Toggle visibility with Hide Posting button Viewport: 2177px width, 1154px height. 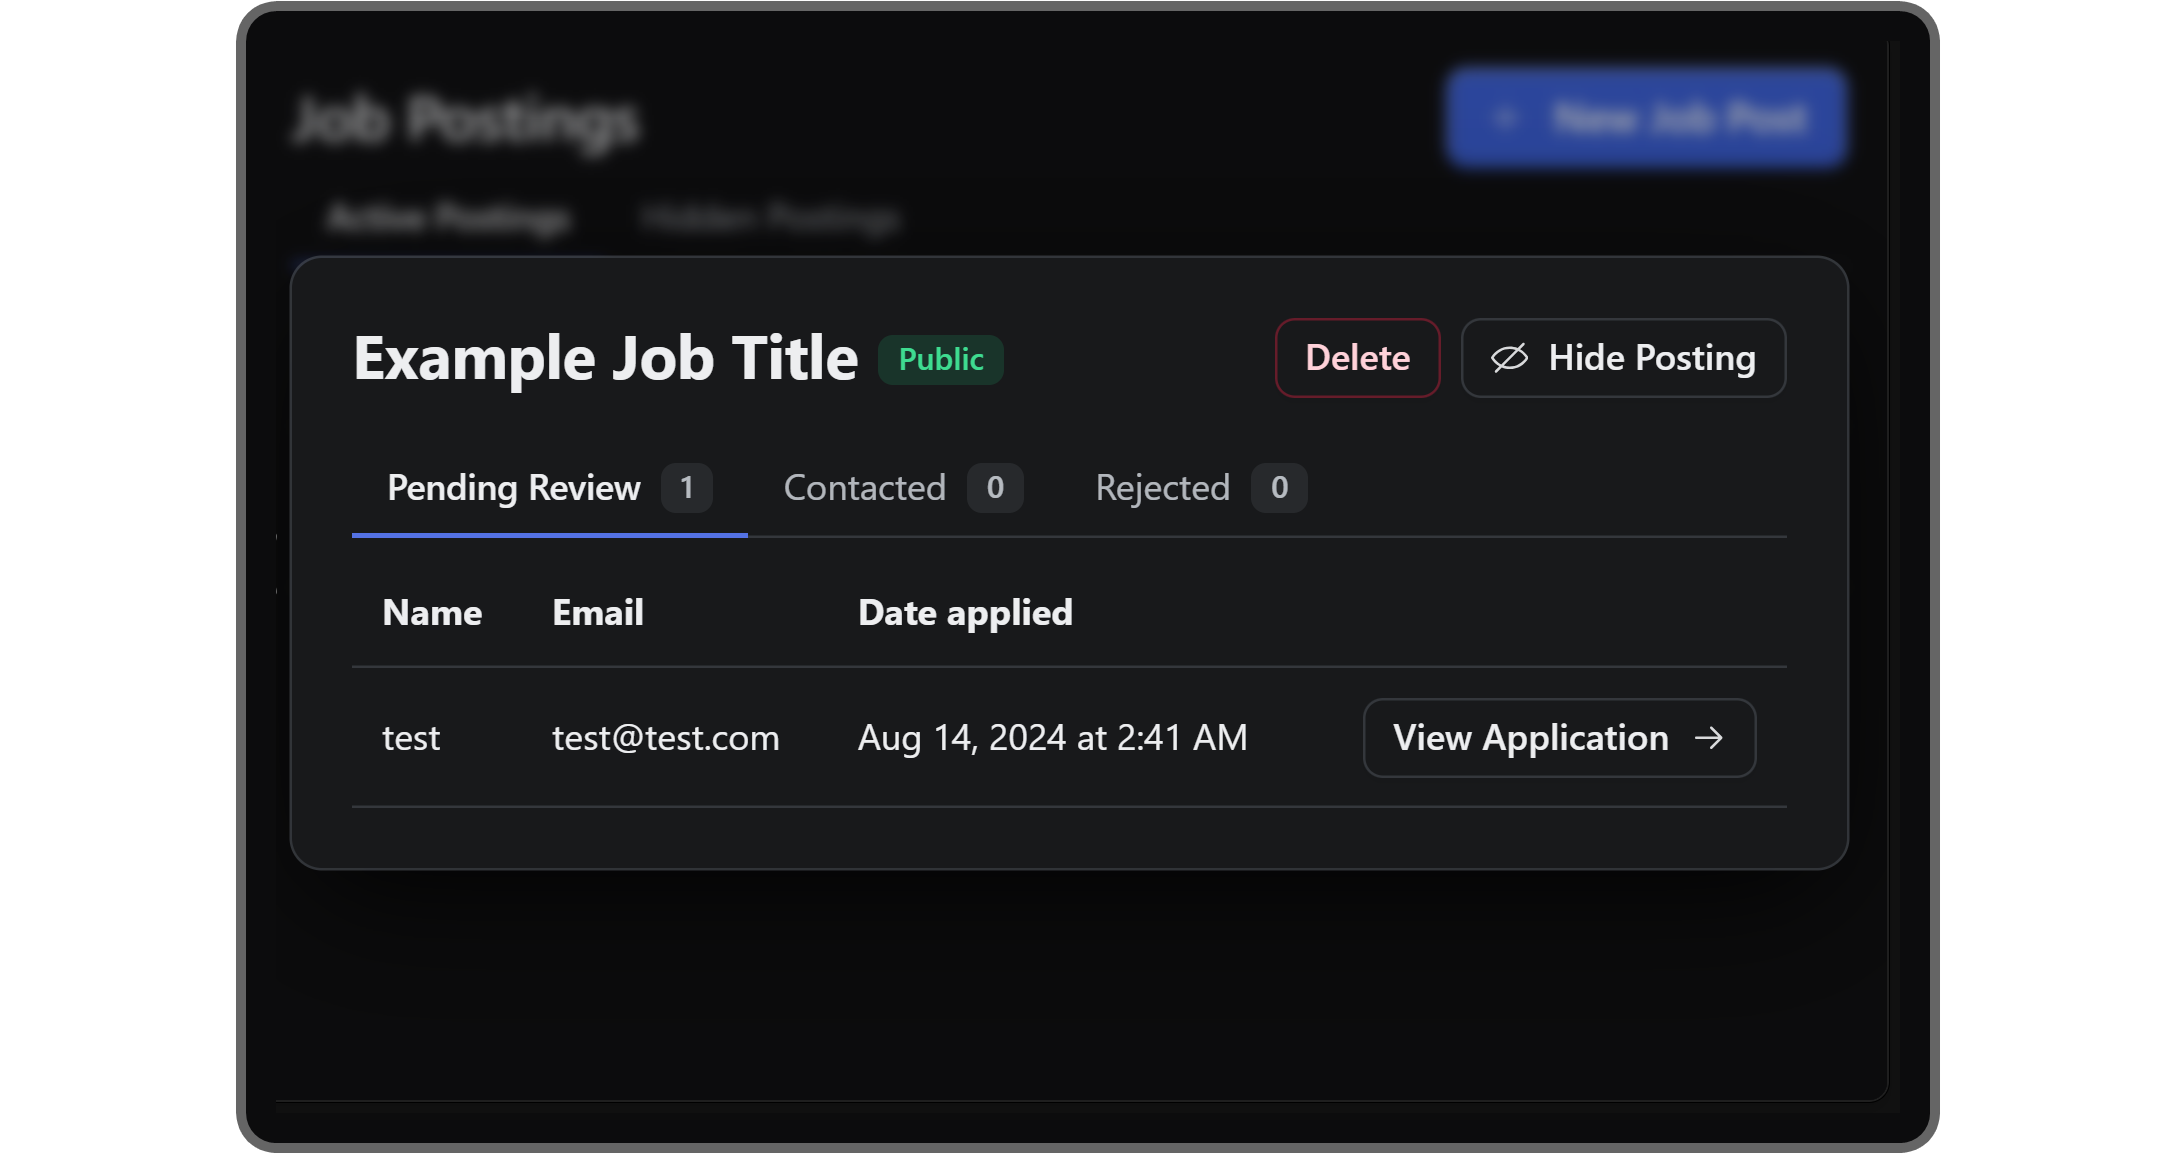pyautogui.click(x=1623, y=357)
